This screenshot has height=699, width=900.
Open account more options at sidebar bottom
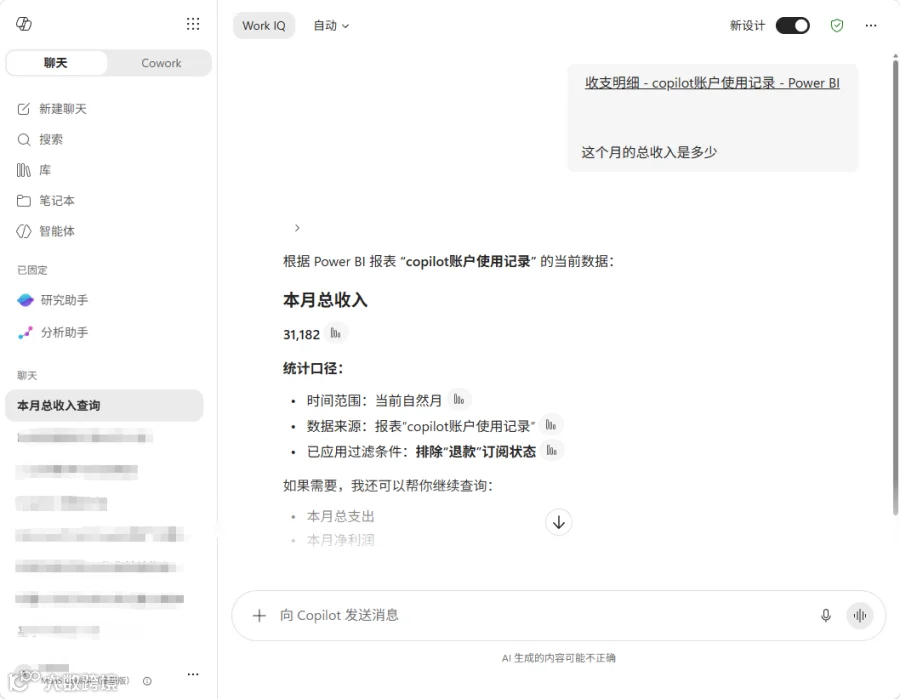point(193,674)
